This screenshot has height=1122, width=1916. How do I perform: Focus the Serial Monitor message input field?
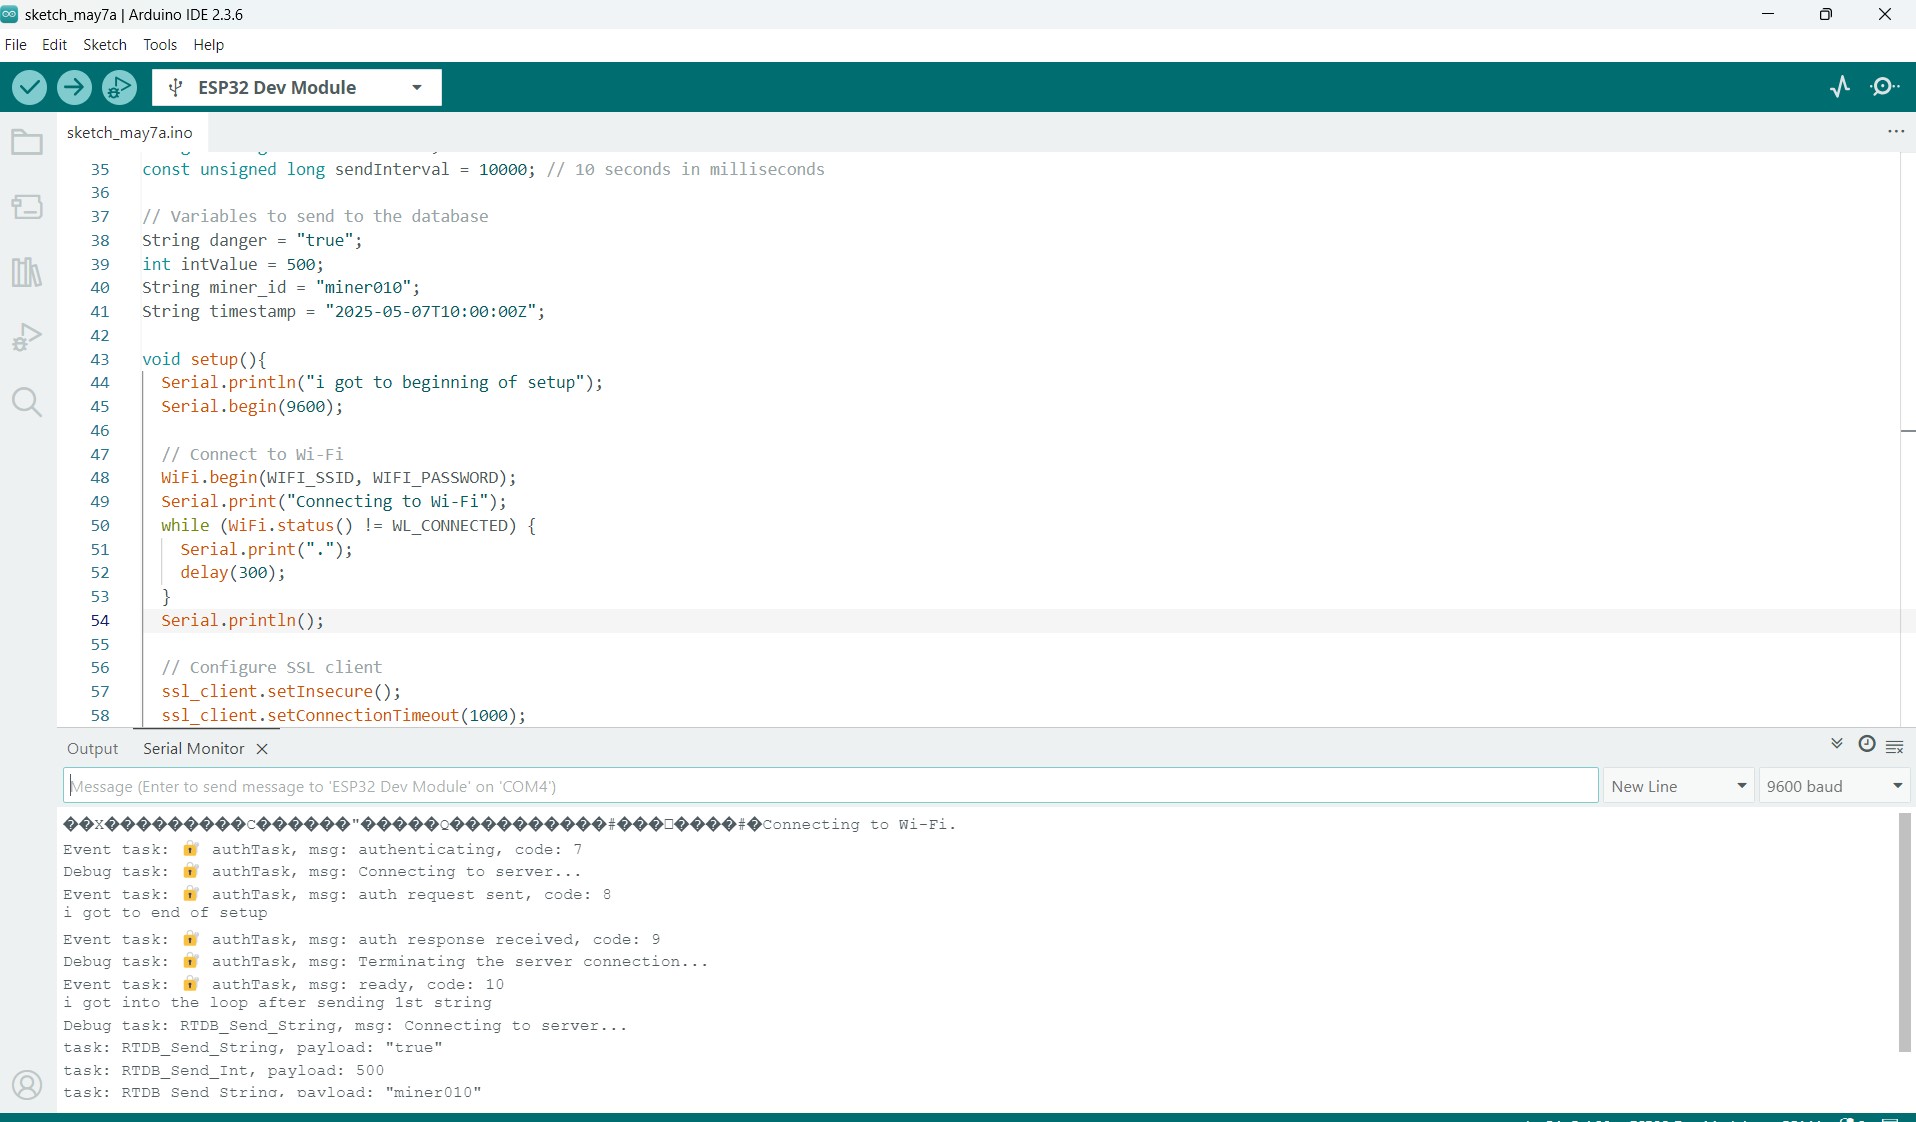[831, 786]
